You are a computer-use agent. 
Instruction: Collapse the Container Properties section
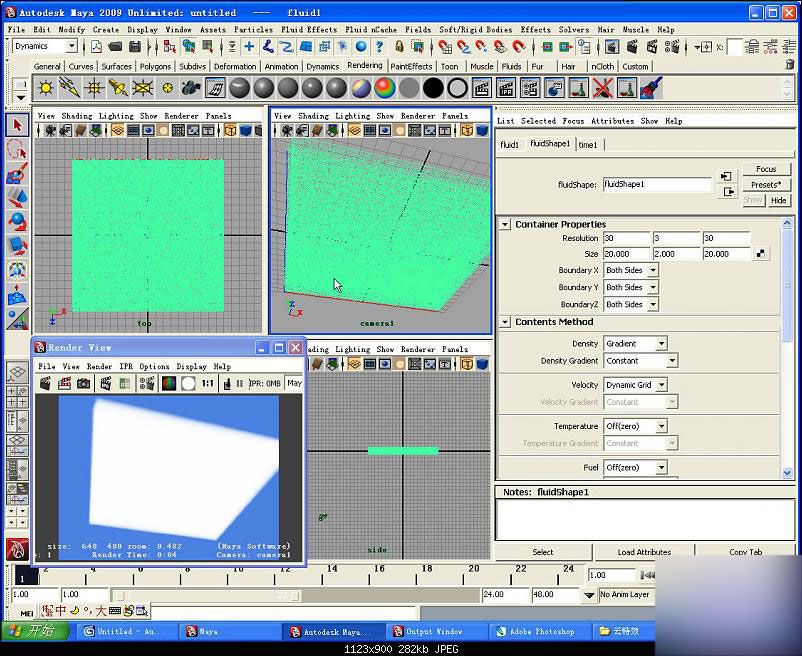click(x=505, y=224)
